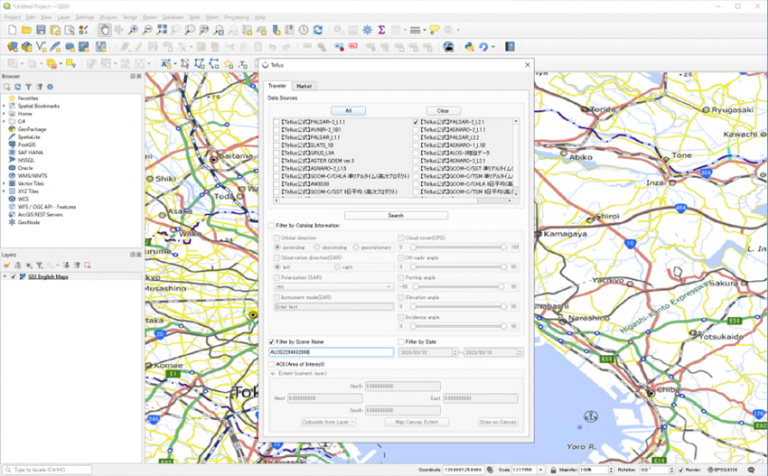
Task: Open the Calculate from Layer dropdown
Action: tap(328, 422)
